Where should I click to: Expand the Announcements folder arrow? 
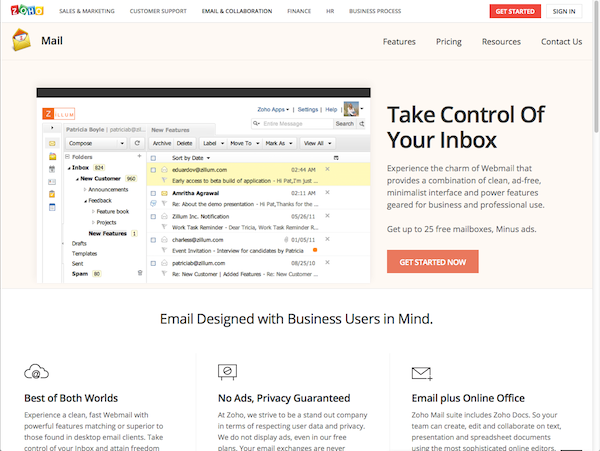[x=85, y=190]
